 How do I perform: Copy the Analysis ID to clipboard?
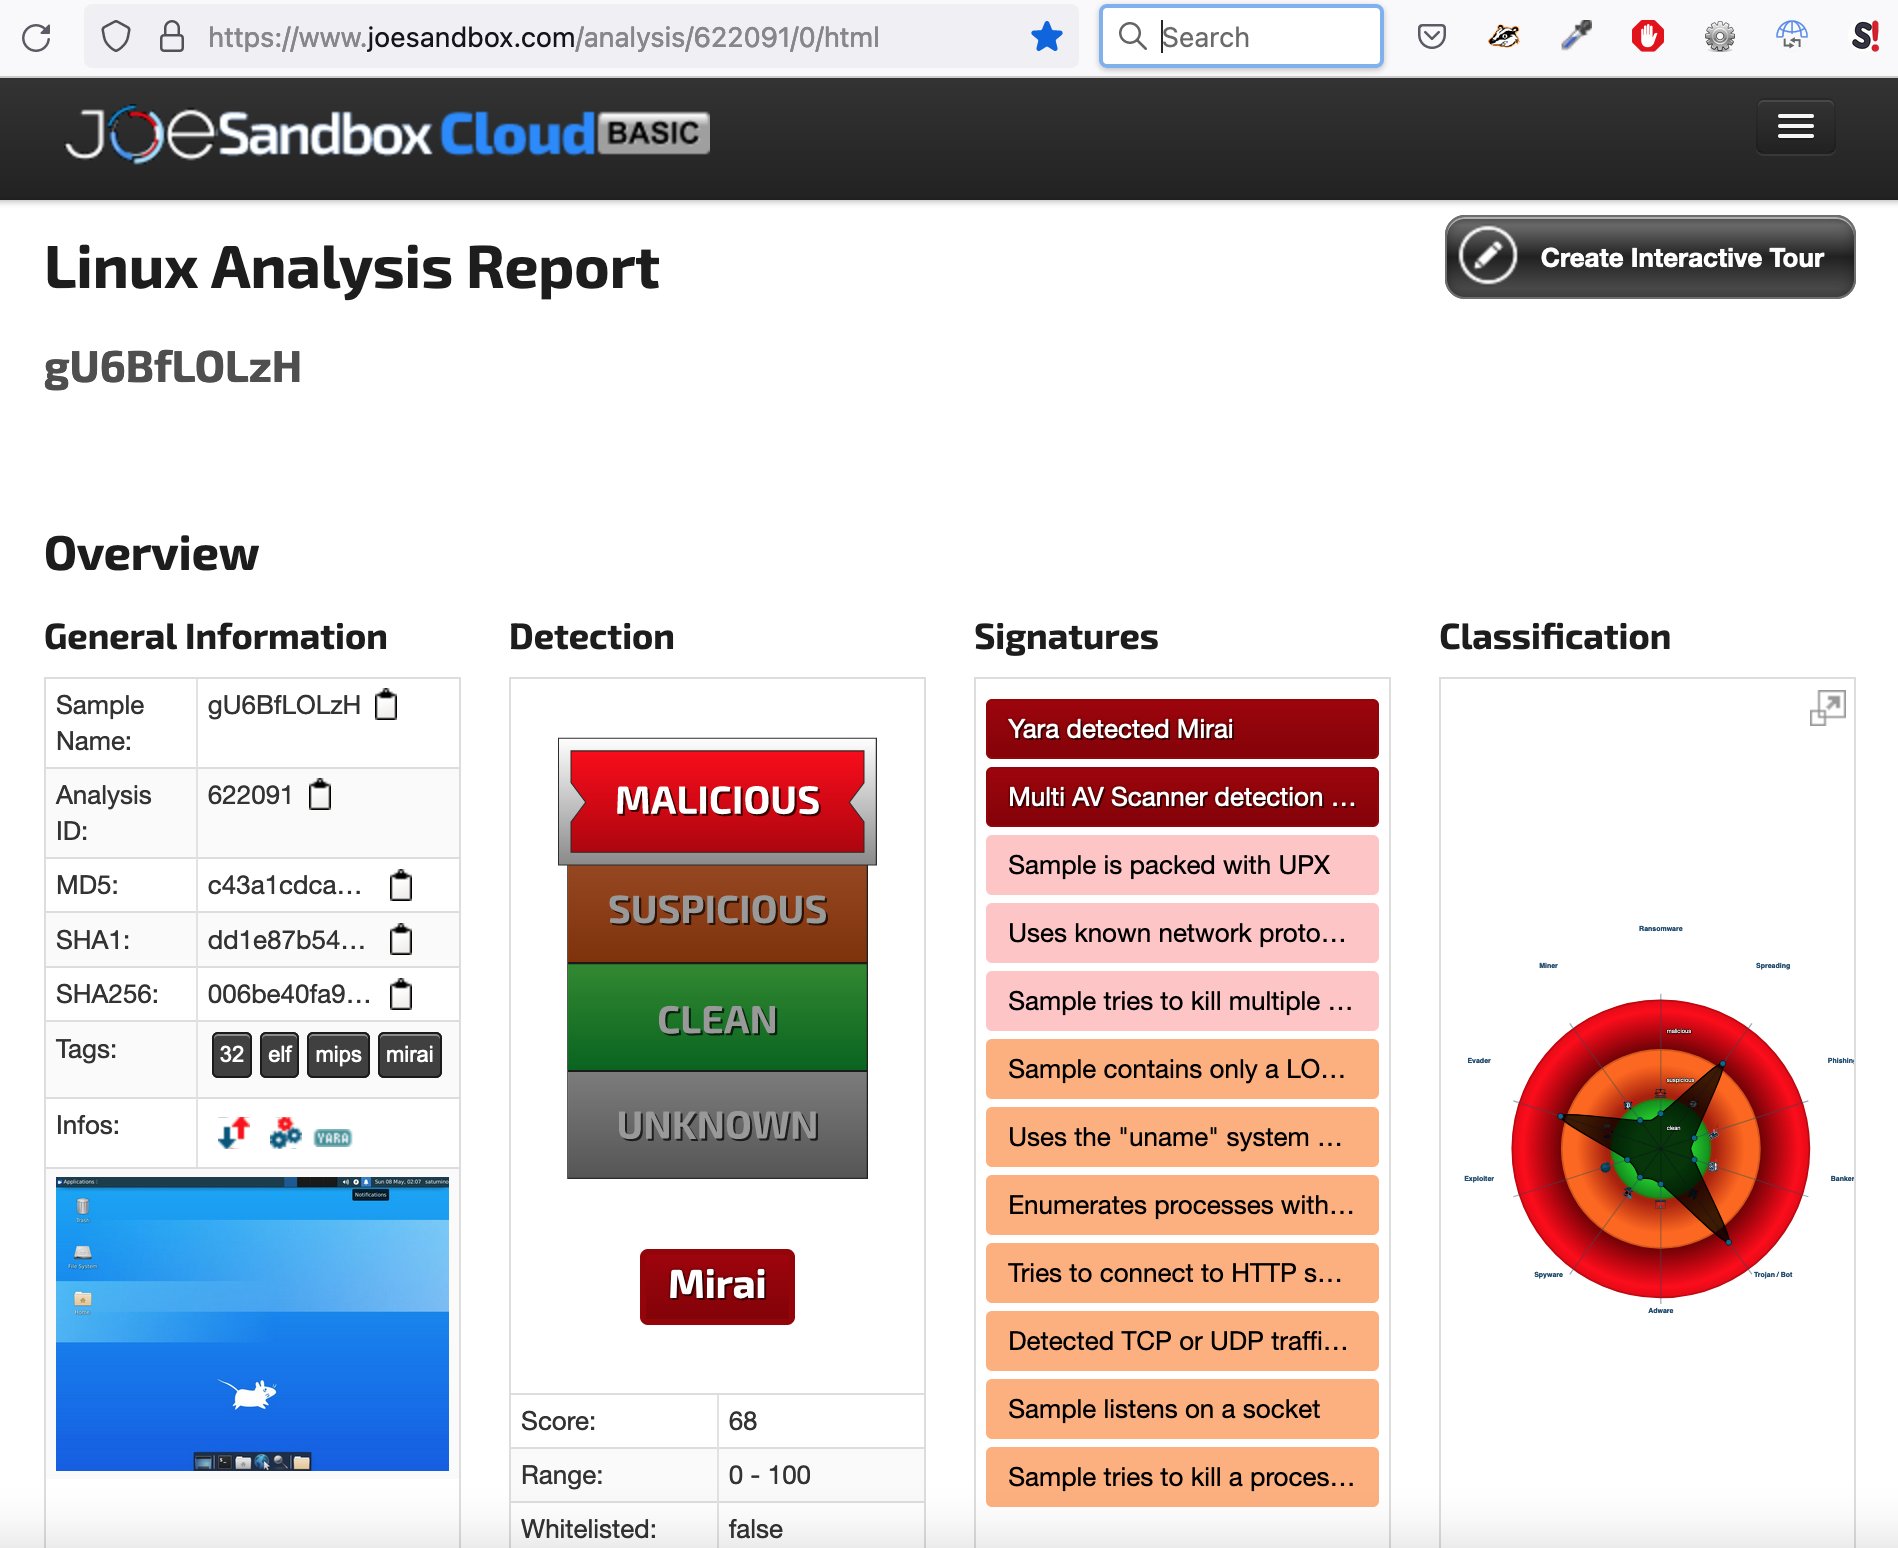320,795
